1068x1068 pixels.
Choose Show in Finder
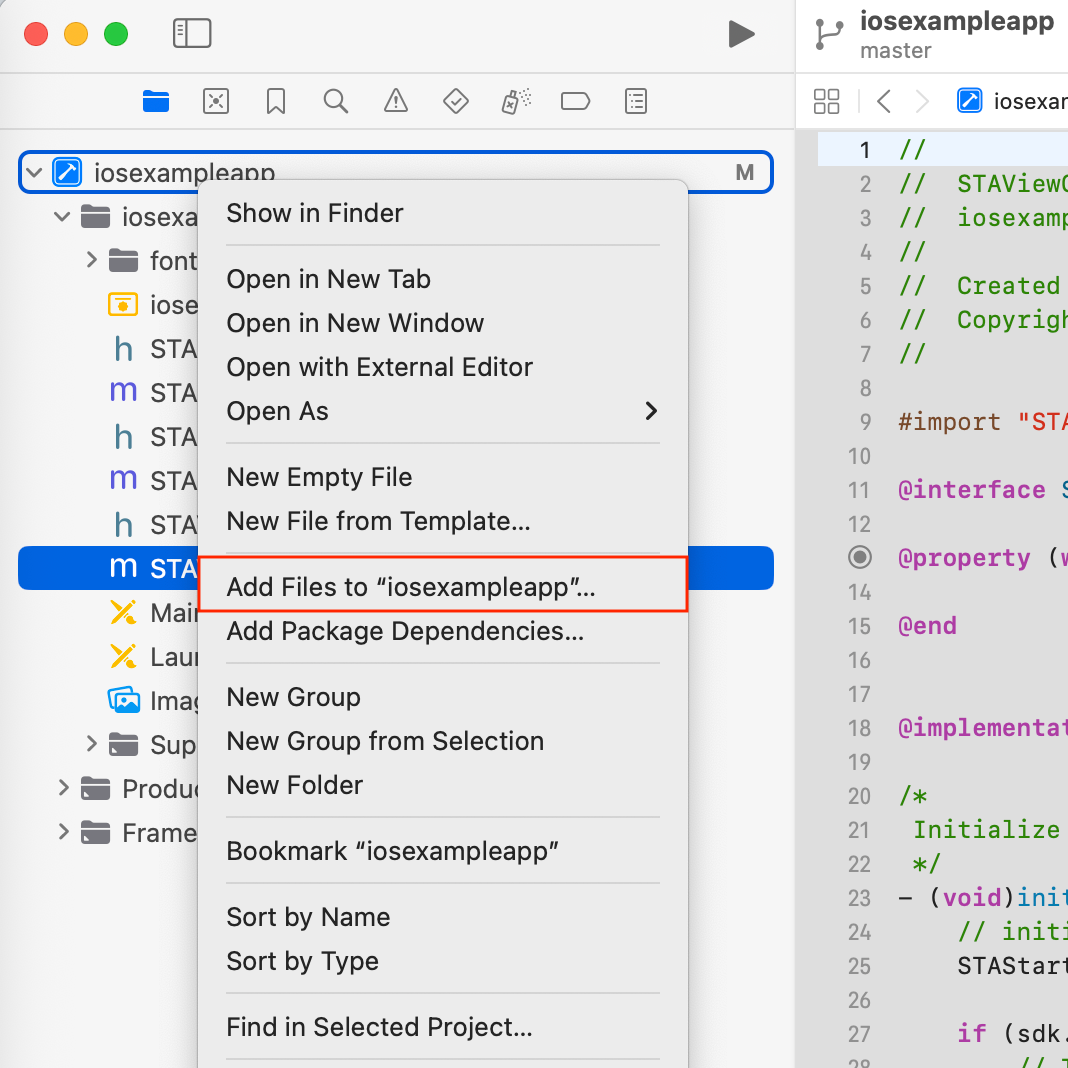443,213
